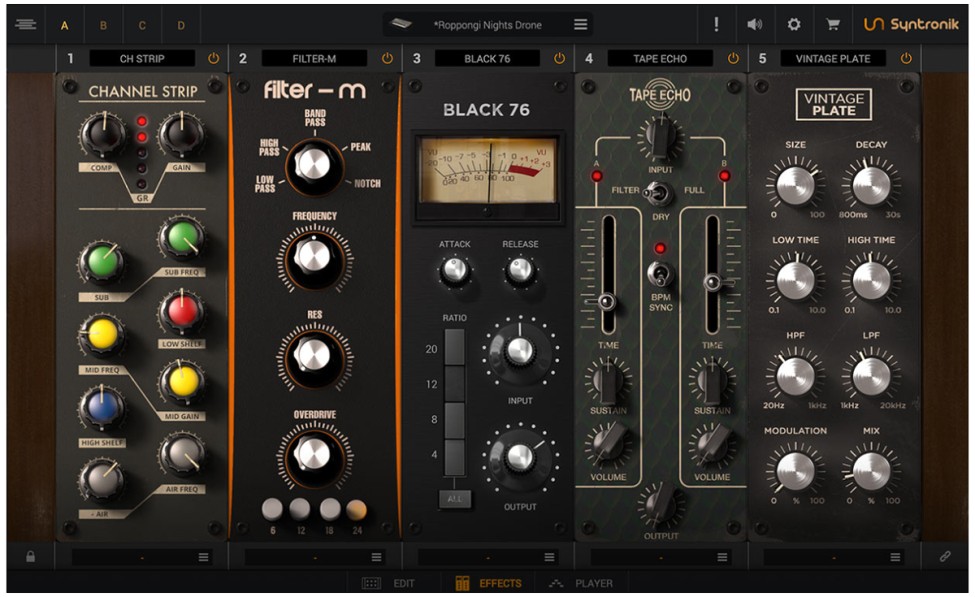Viewport: 975px width, 597px height.
Task: Disable the BLACK 76 effect power button
Action: tap(559, 59)
